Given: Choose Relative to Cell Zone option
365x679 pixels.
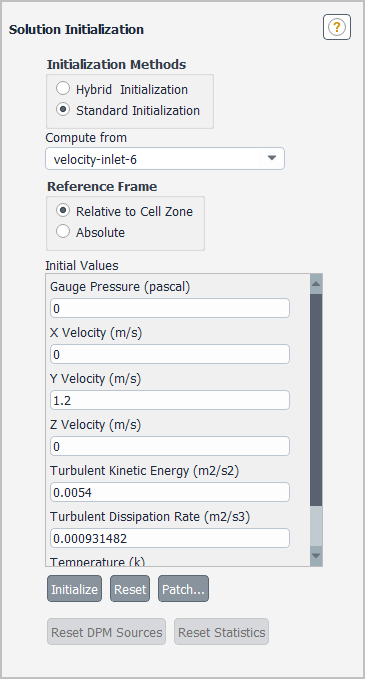Looking at the screenshot, I should click(63, 211).
